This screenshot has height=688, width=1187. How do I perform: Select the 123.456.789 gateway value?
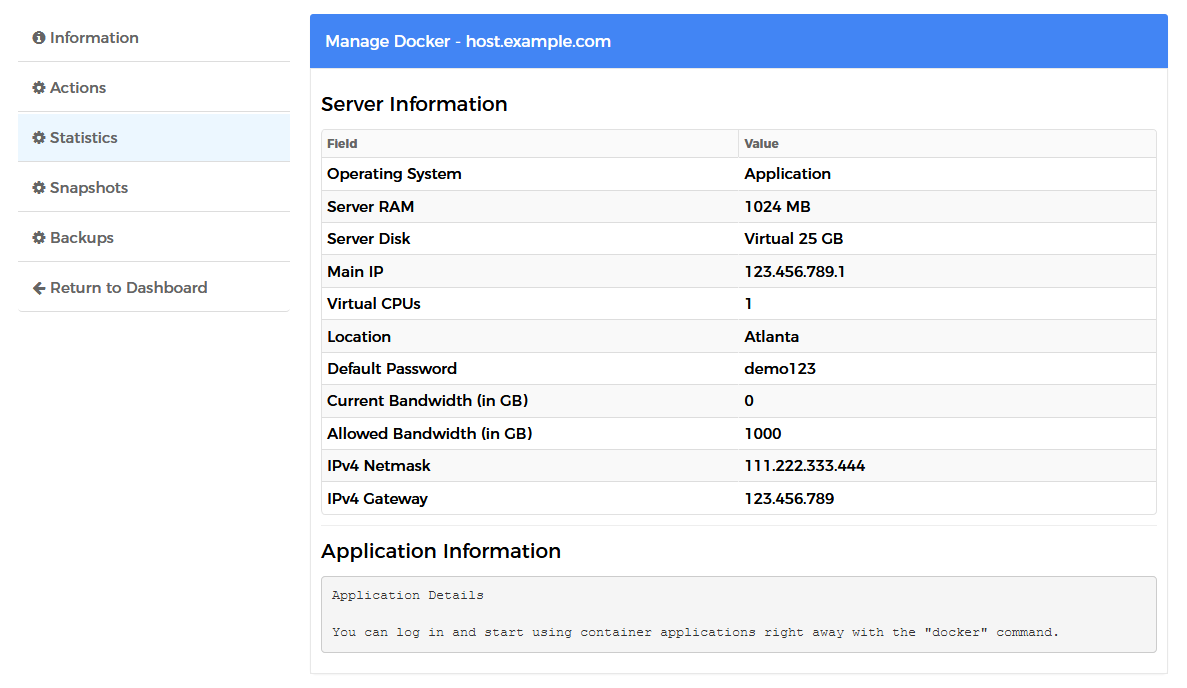[x=789, y=499]
